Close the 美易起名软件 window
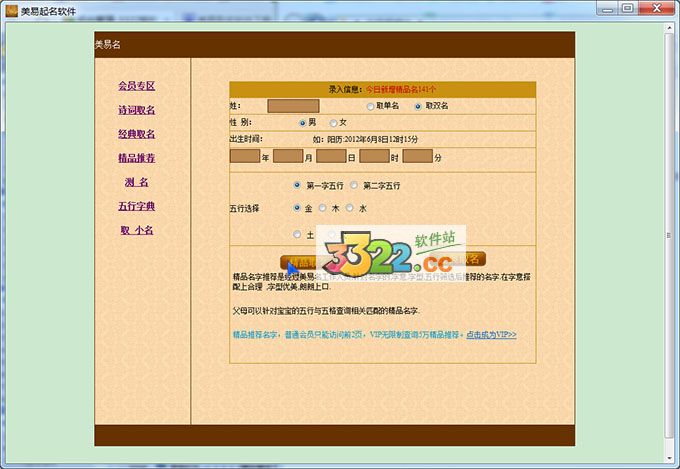This screenshot has width=680, height=469. pyautogui.click(x=656, y=9)
